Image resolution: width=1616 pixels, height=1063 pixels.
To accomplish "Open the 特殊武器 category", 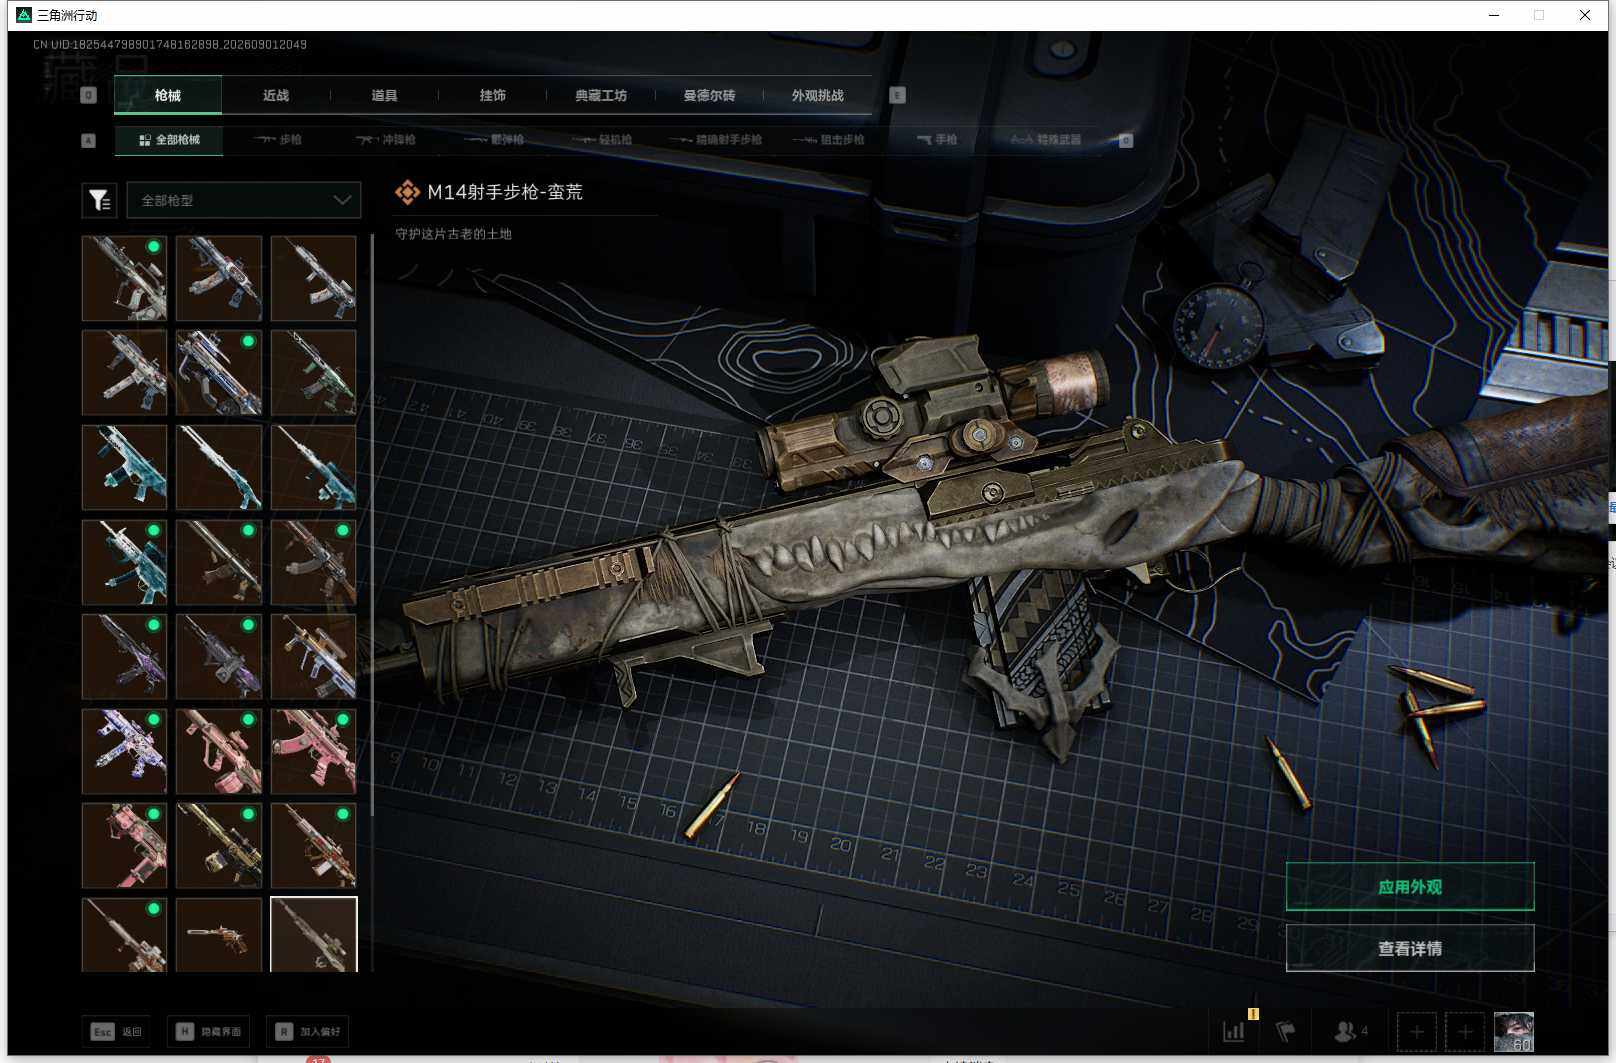I will tap(1046, 140).
